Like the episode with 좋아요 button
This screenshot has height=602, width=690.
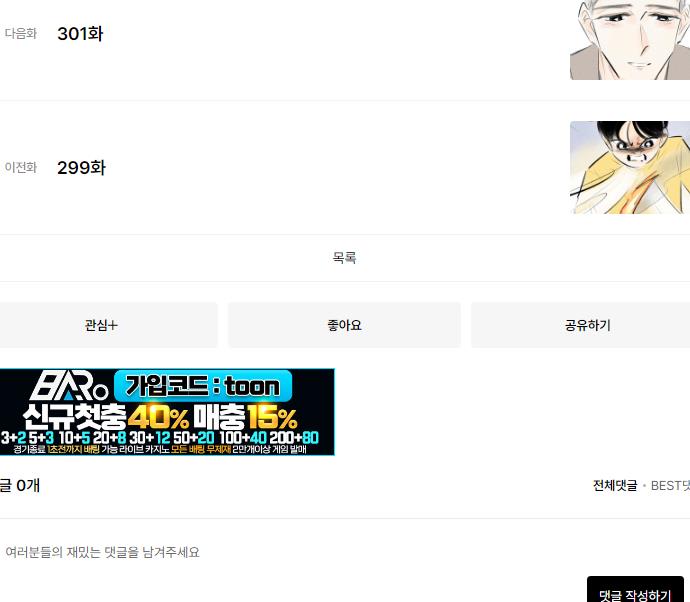344,325
